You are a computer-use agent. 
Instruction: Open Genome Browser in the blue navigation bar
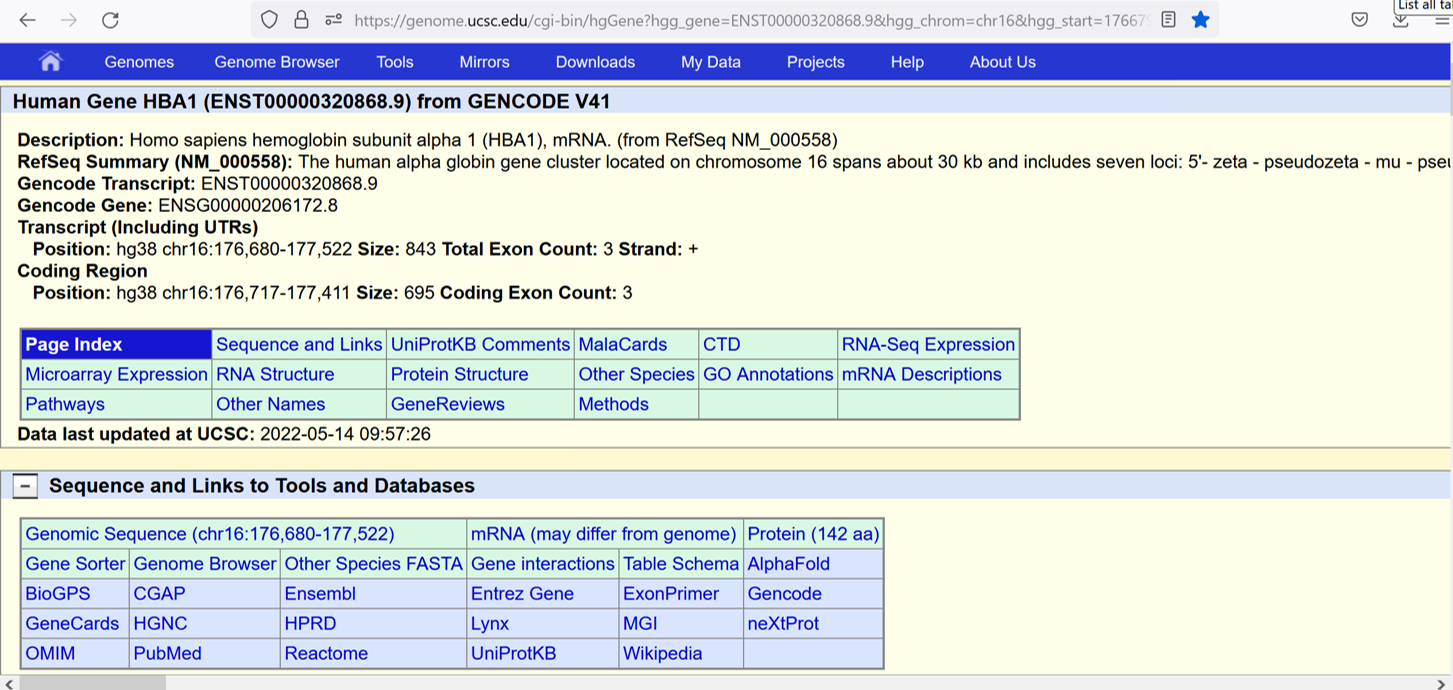pos(277,62)
